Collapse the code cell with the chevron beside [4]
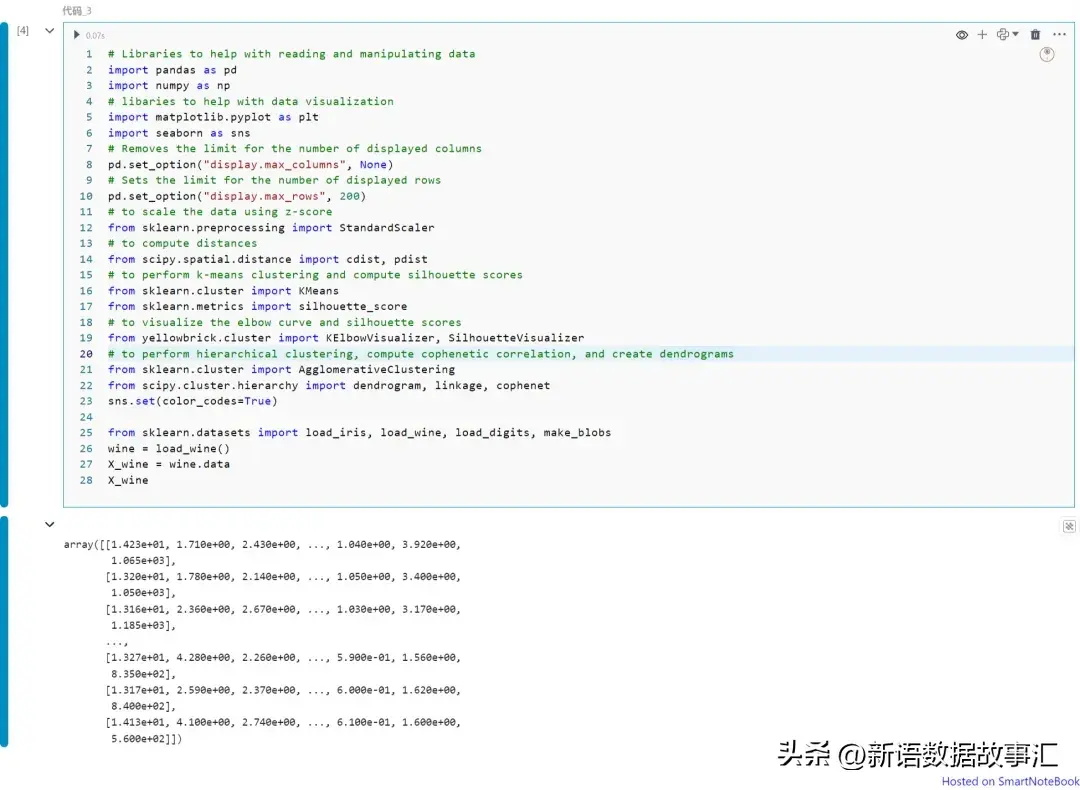This screenshot has width=1080, height=790. 50,30
